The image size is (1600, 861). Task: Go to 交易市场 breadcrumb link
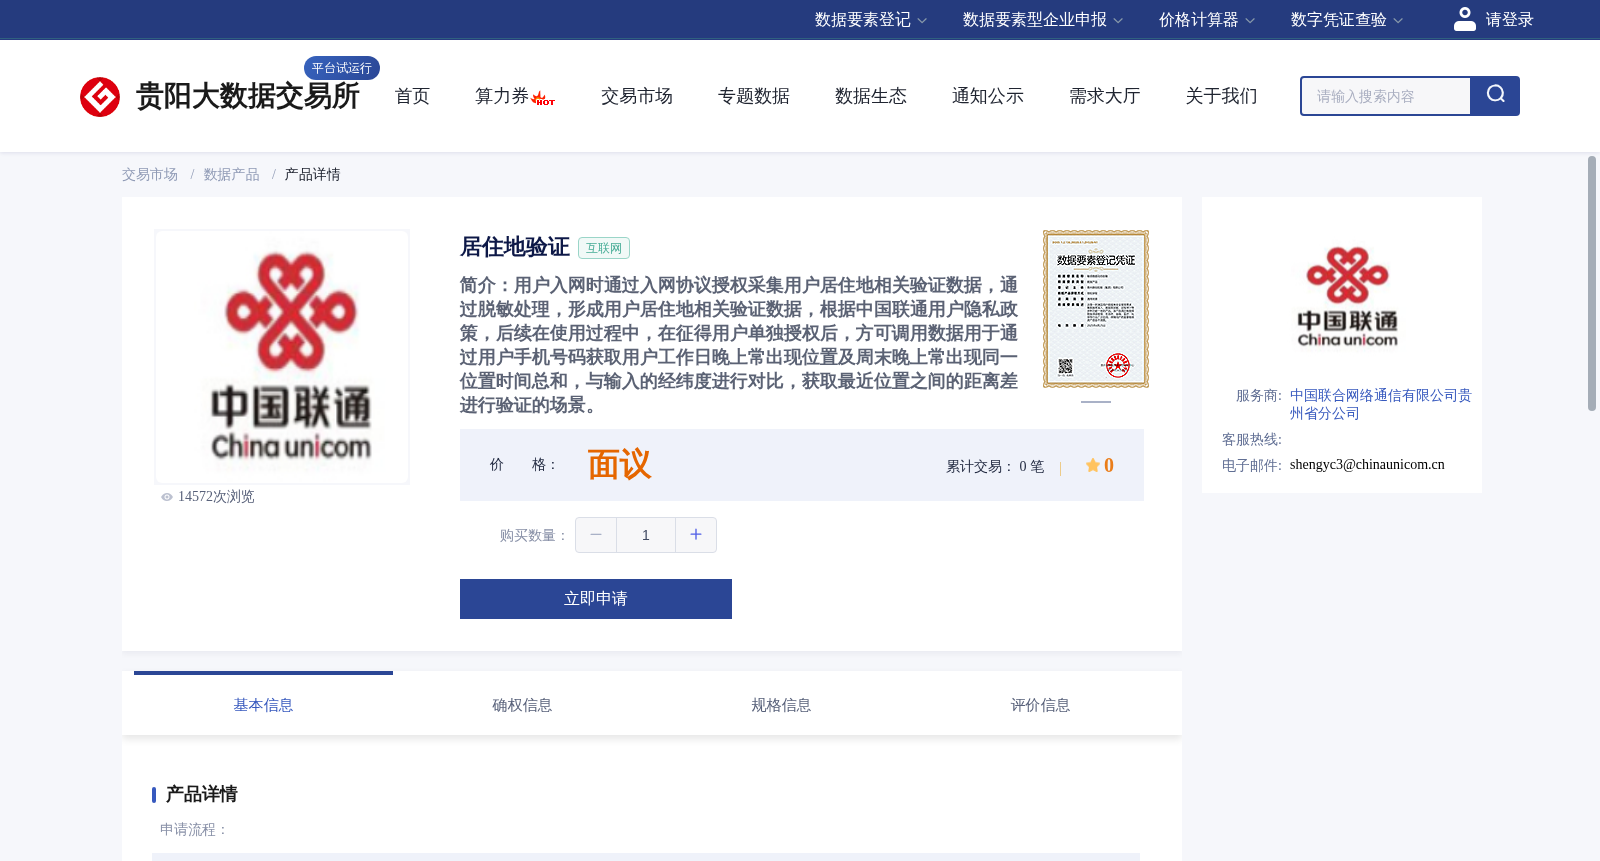click(150, 175)
